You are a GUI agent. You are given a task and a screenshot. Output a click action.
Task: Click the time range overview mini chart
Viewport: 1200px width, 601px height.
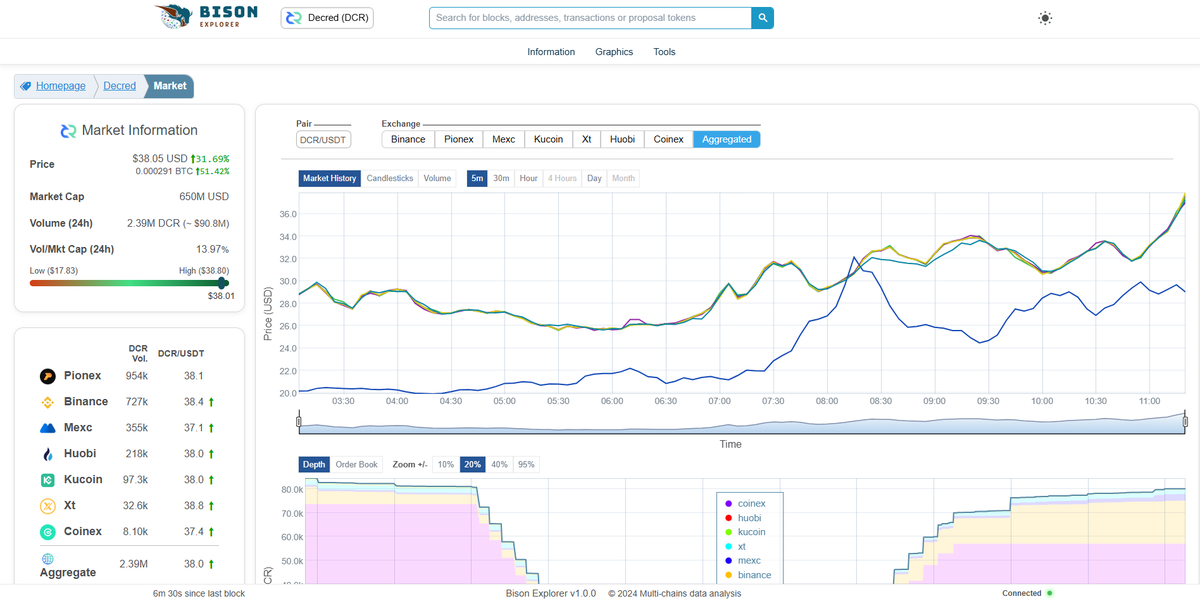point(742,423)
